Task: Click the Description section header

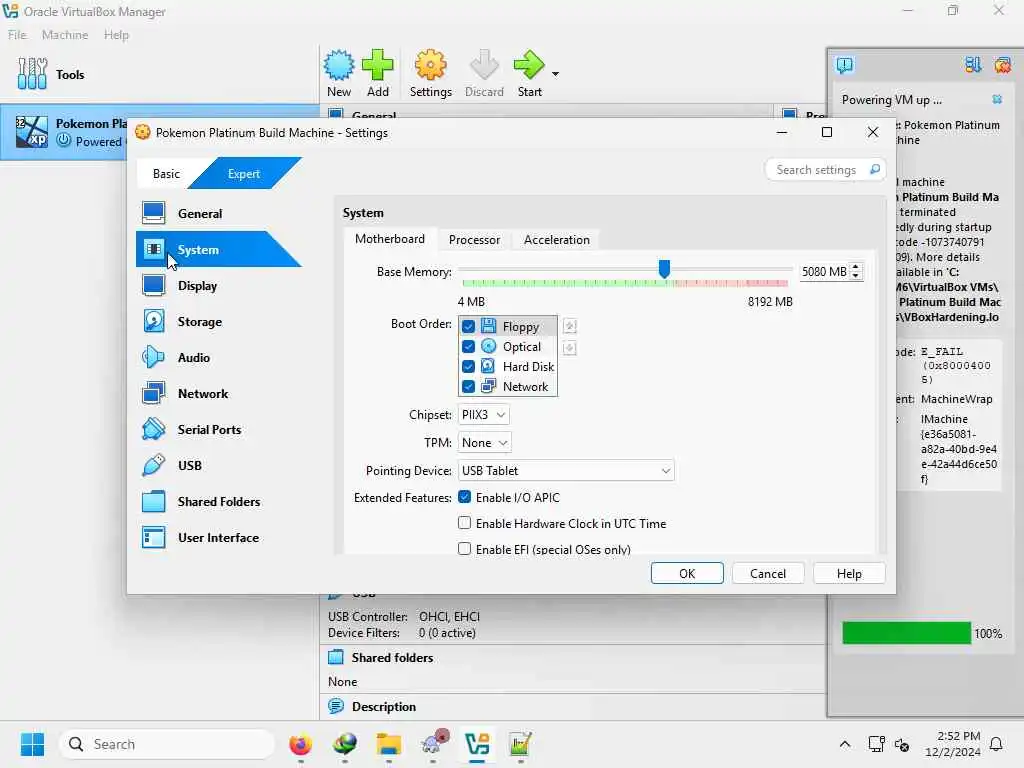Action: point(383,707)
